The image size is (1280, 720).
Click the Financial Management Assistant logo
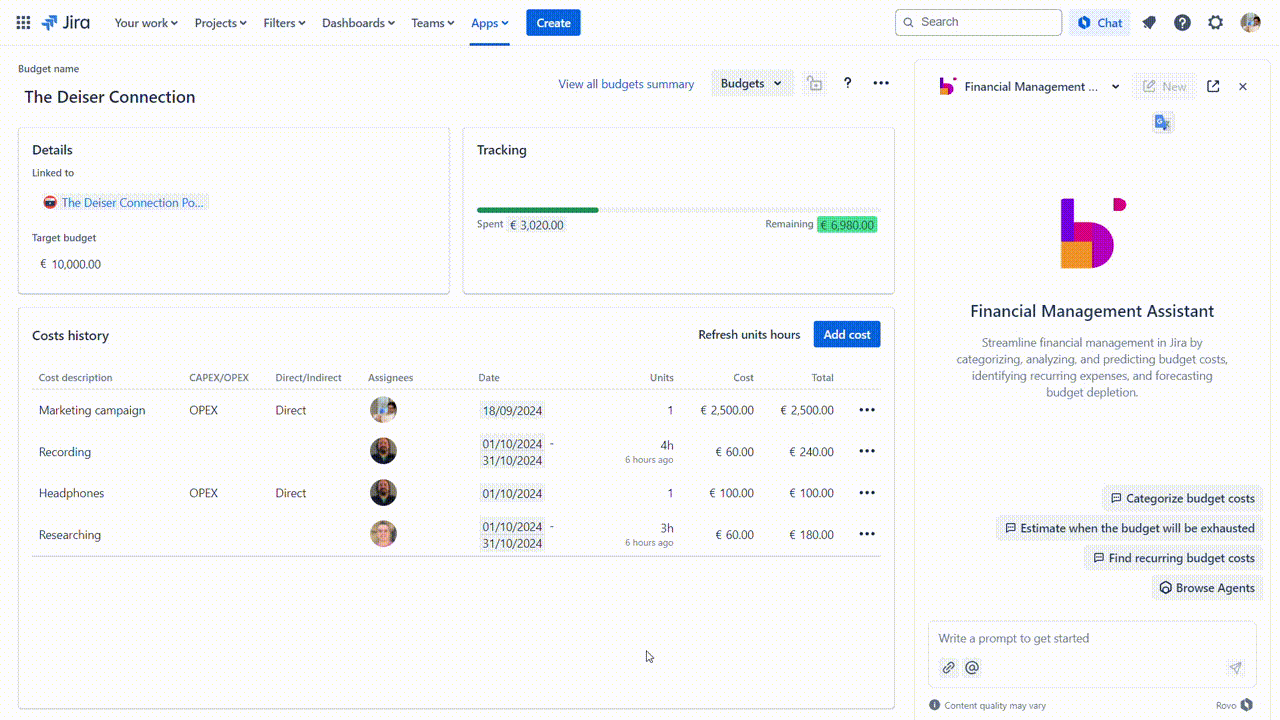(1093, 232)
